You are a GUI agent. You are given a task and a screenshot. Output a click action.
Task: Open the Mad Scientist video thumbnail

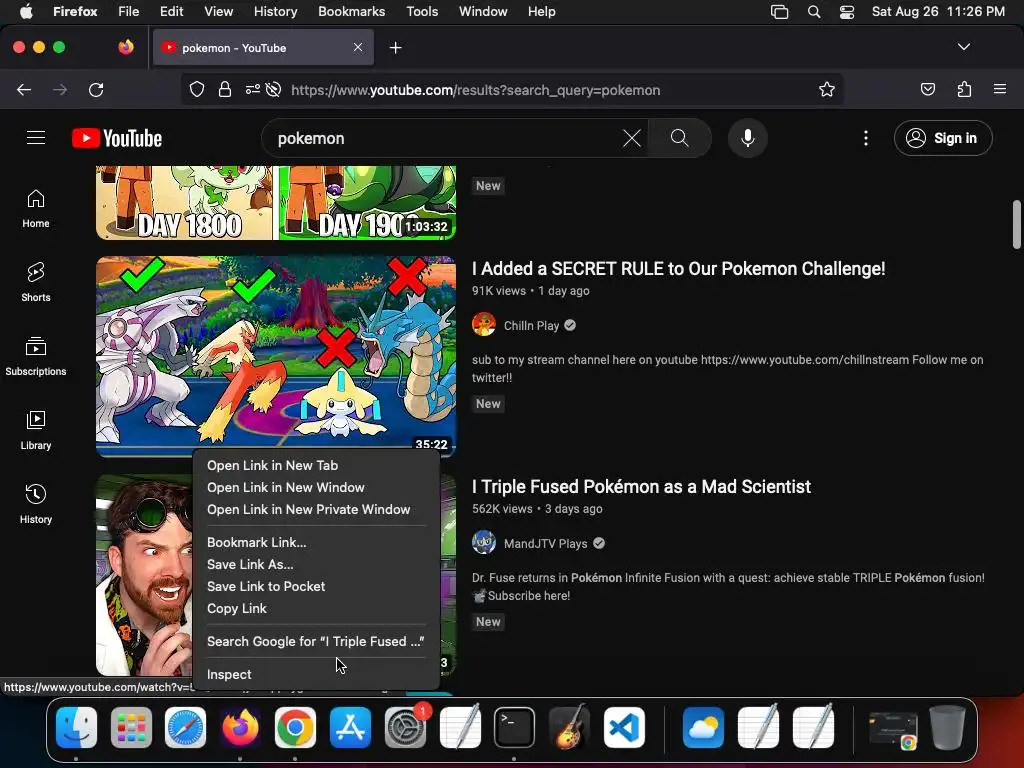pos(144,575)
